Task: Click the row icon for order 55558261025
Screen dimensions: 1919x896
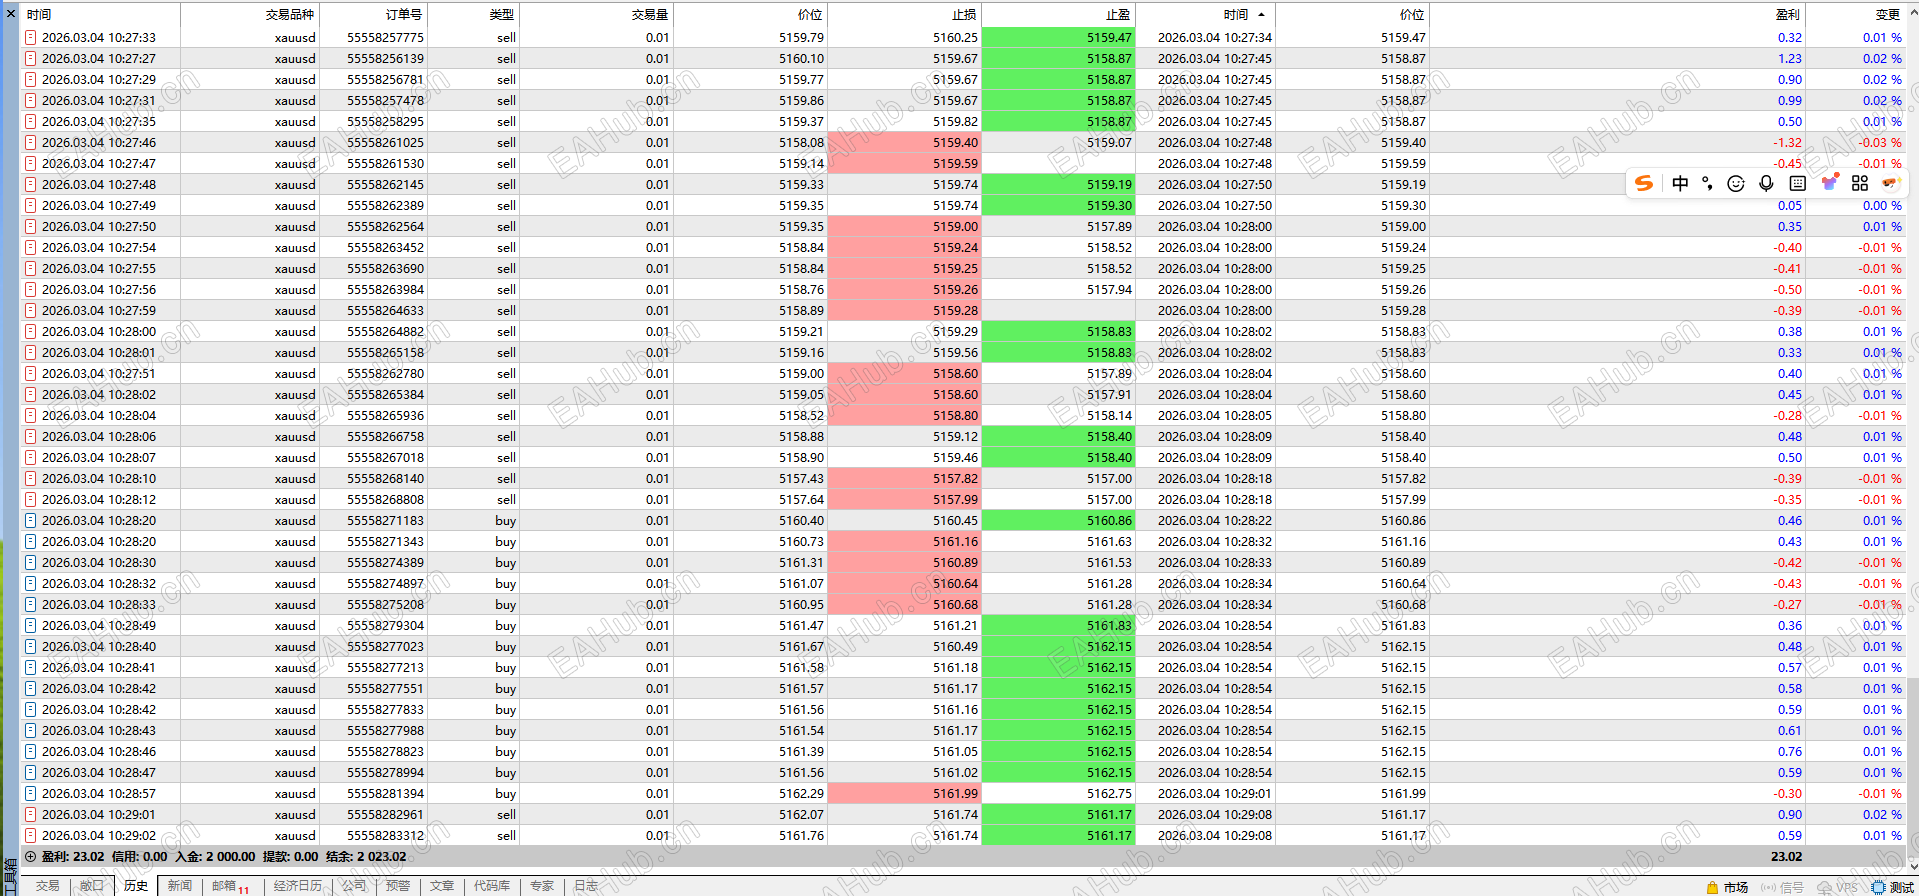Action: point(31,143)
